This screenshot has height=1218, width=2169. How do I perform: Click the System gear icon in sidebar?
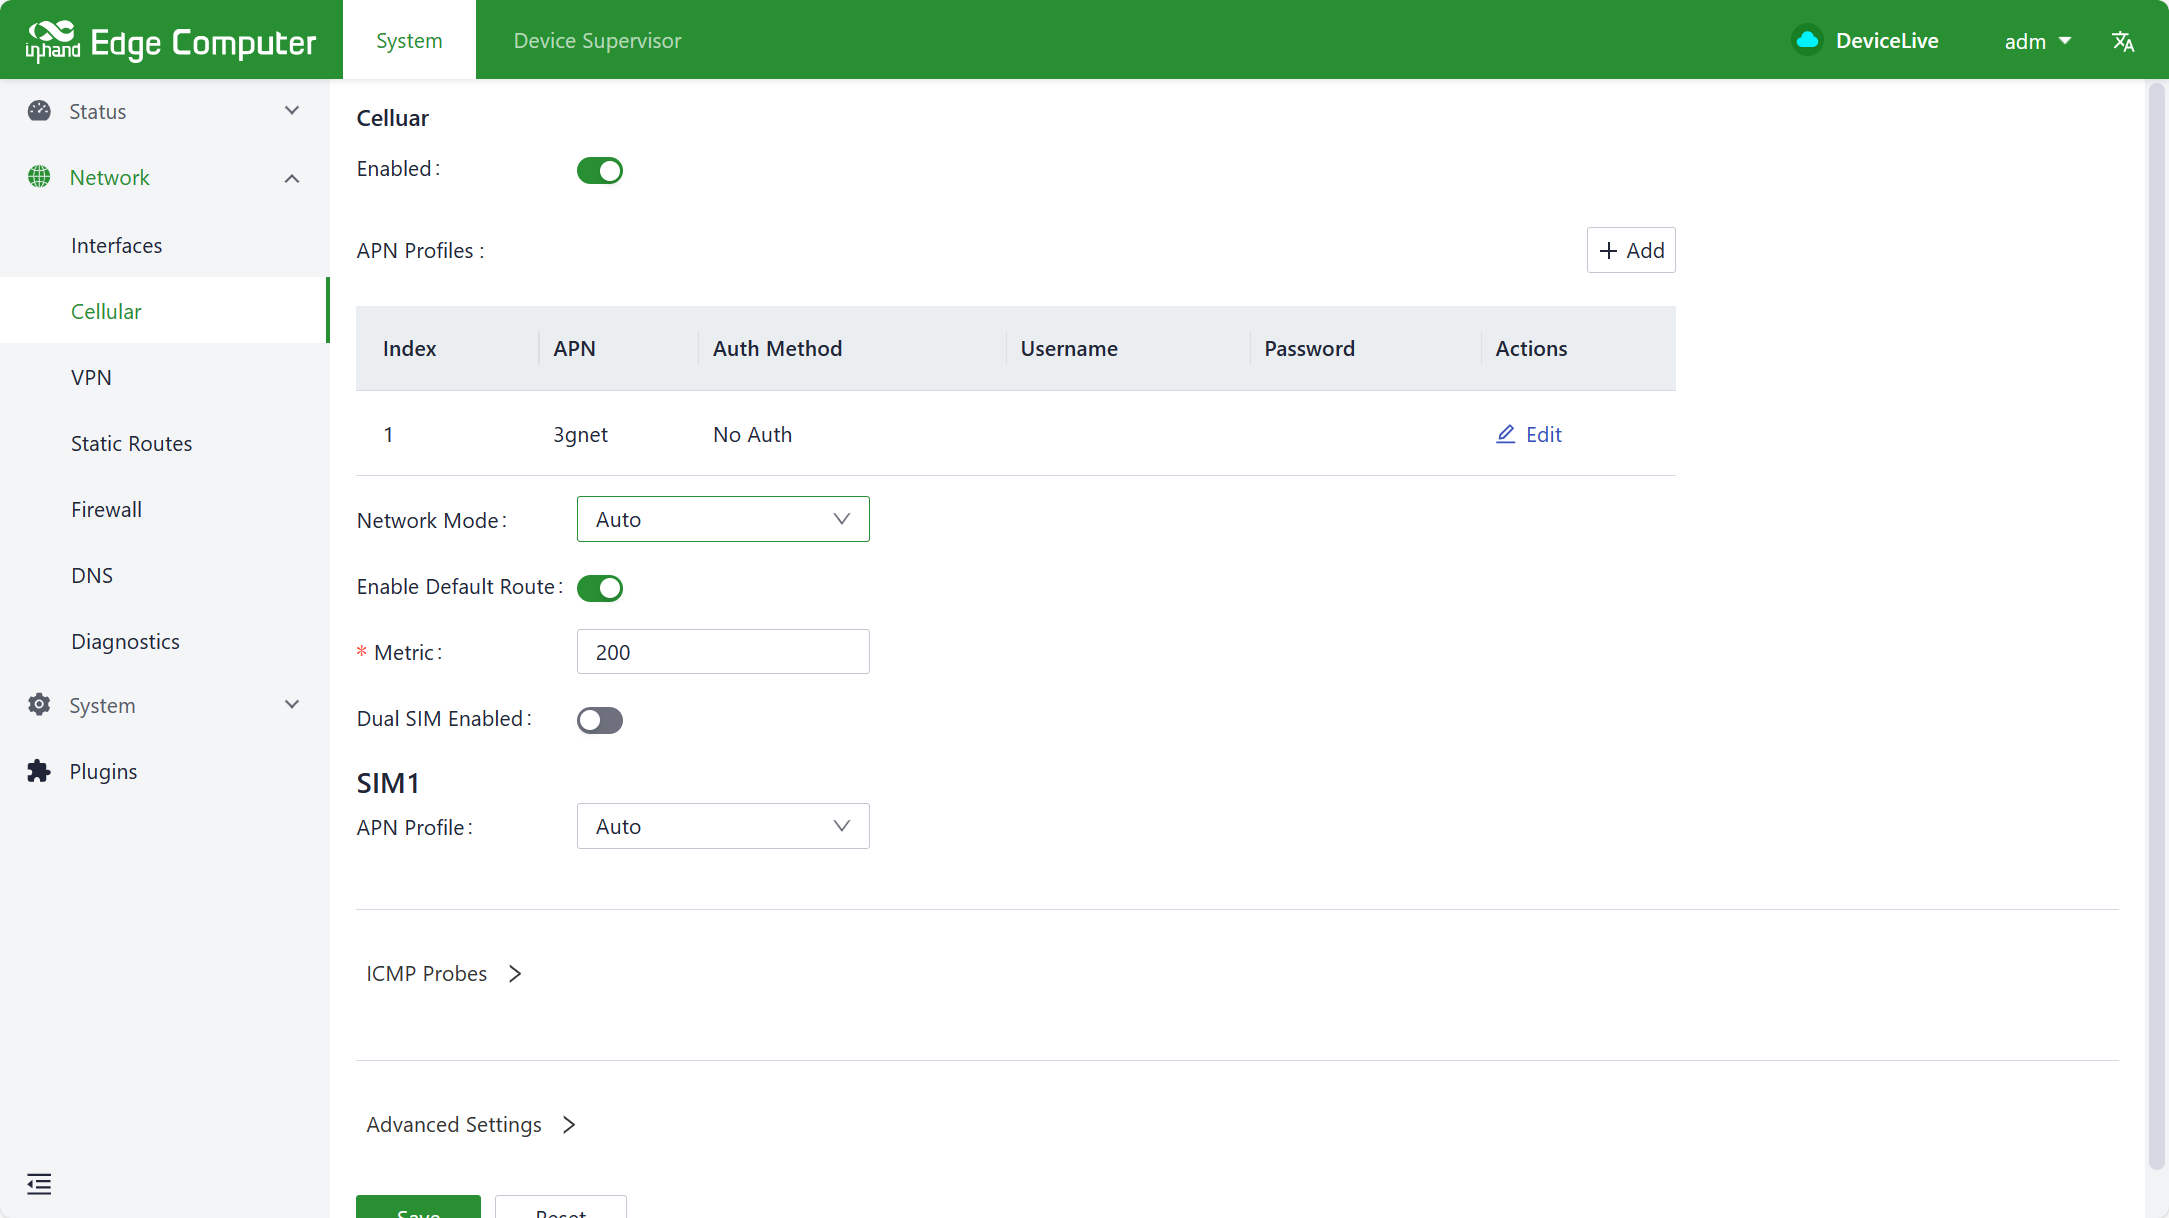click(39, 705)
